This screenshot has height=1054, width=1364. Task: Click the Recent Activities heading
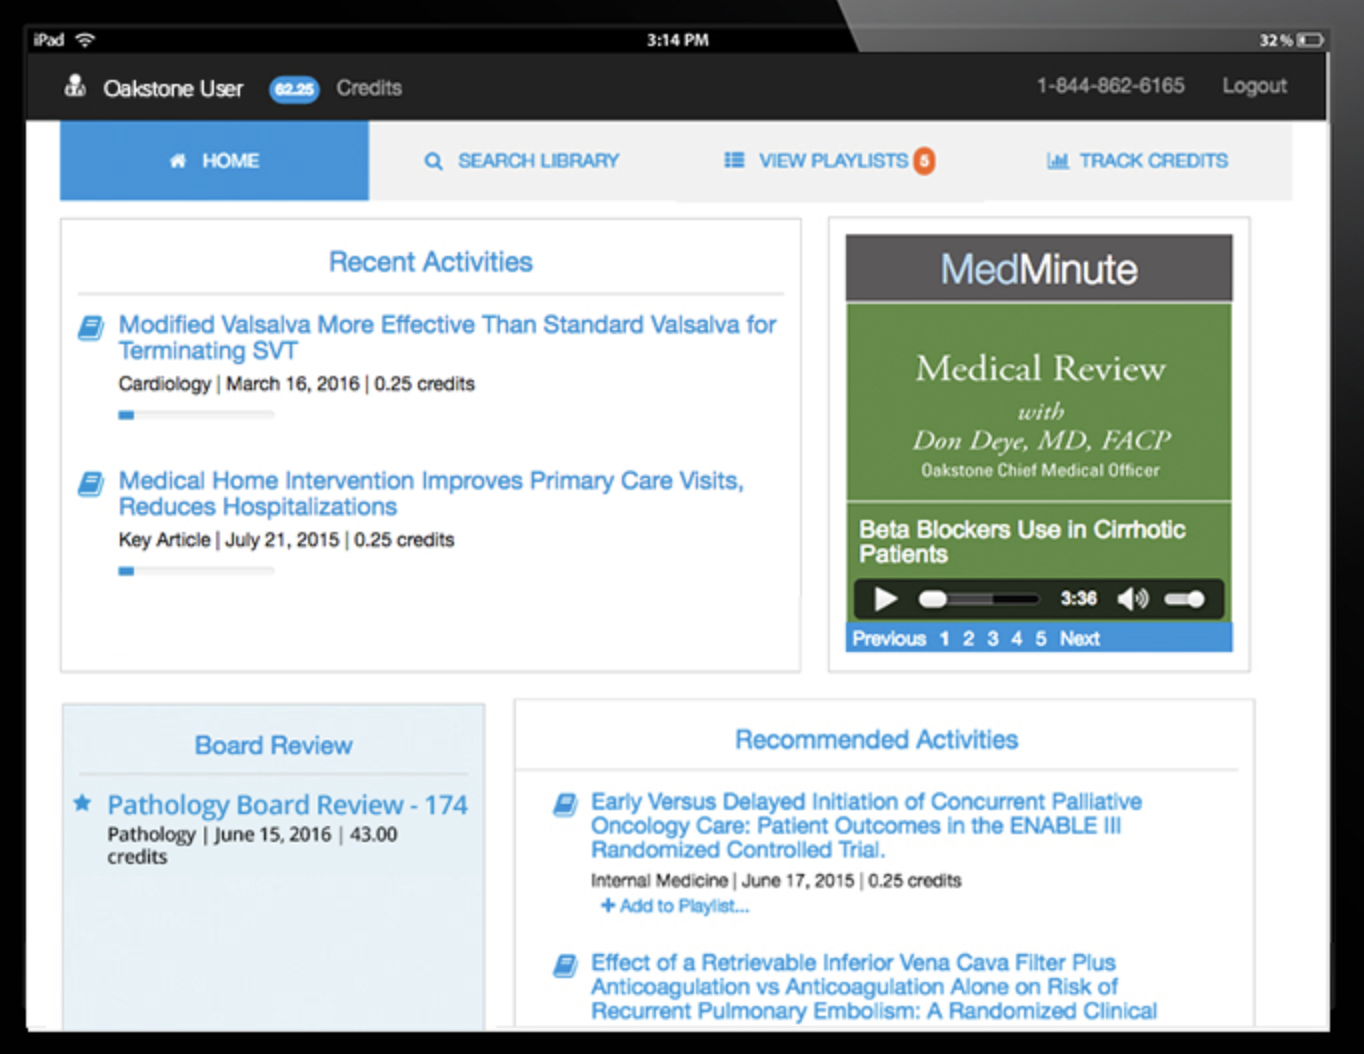[431, 262]
